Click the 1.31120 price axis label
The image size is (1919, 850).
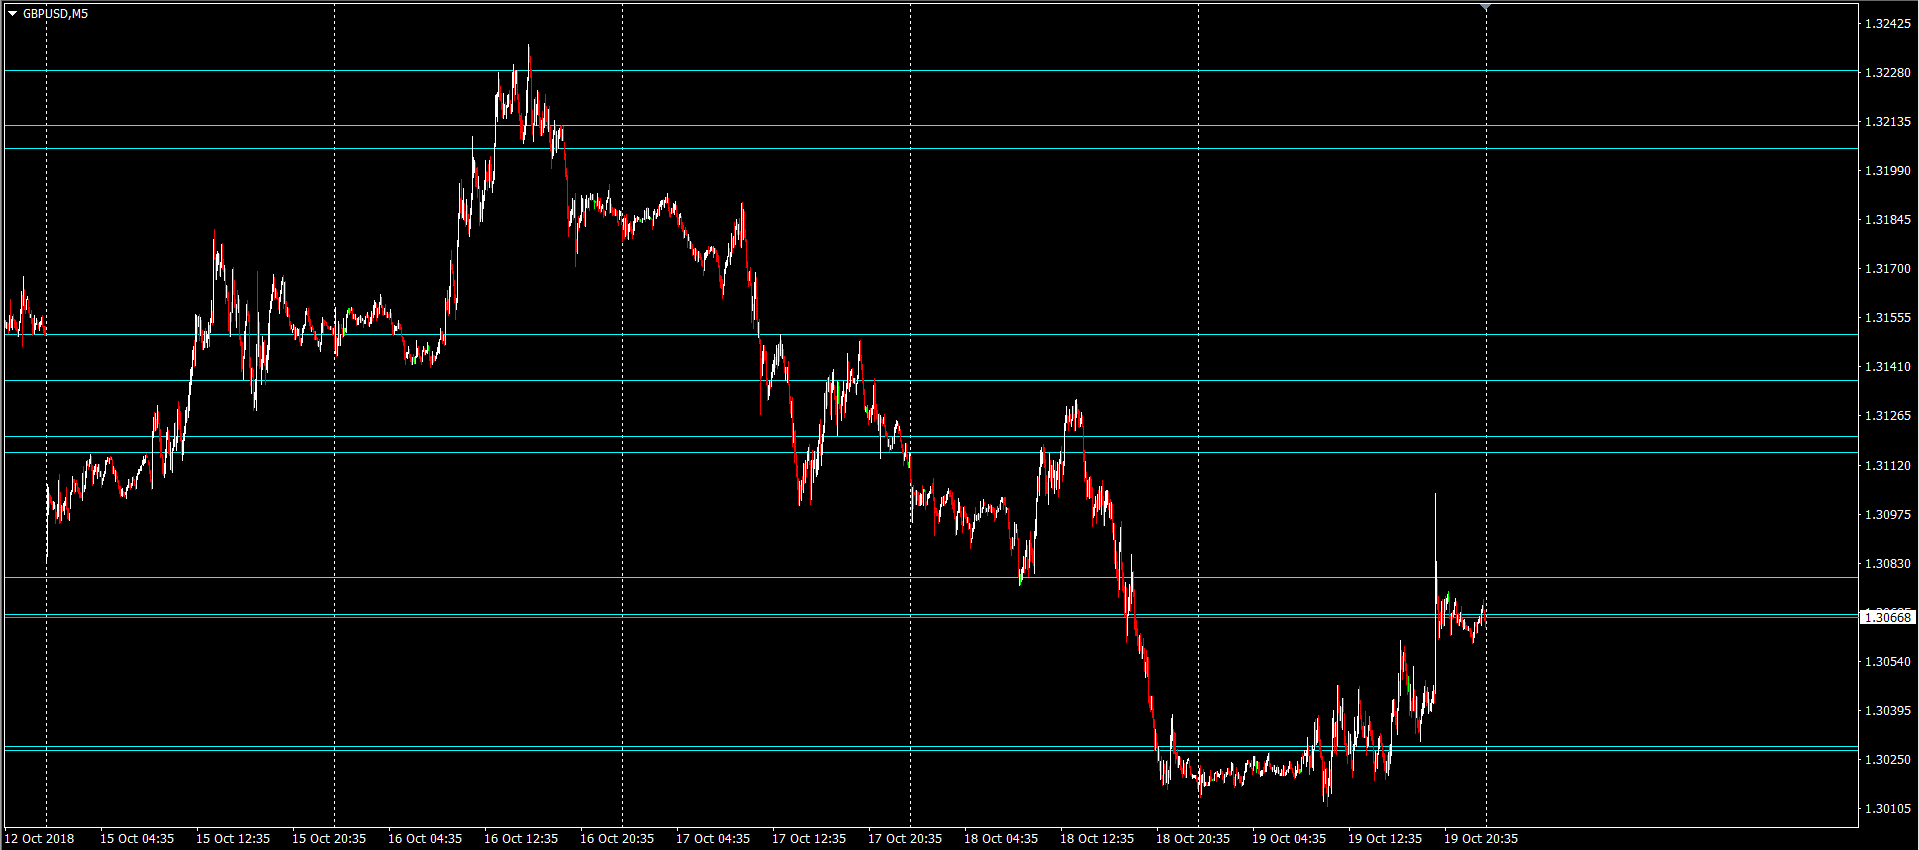[x=1887, y=465]
